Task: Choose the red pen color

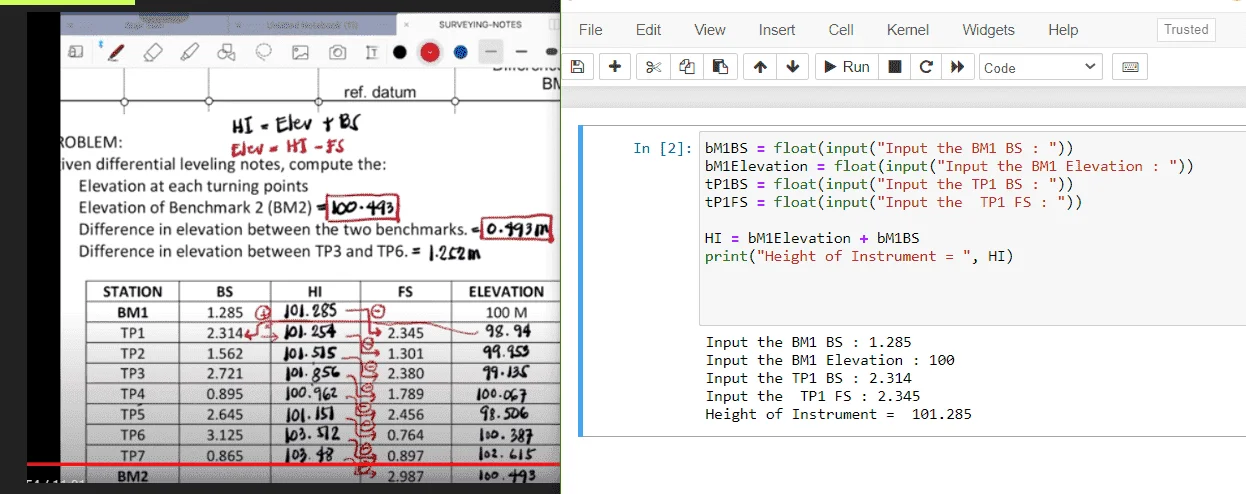Action: 430,51
